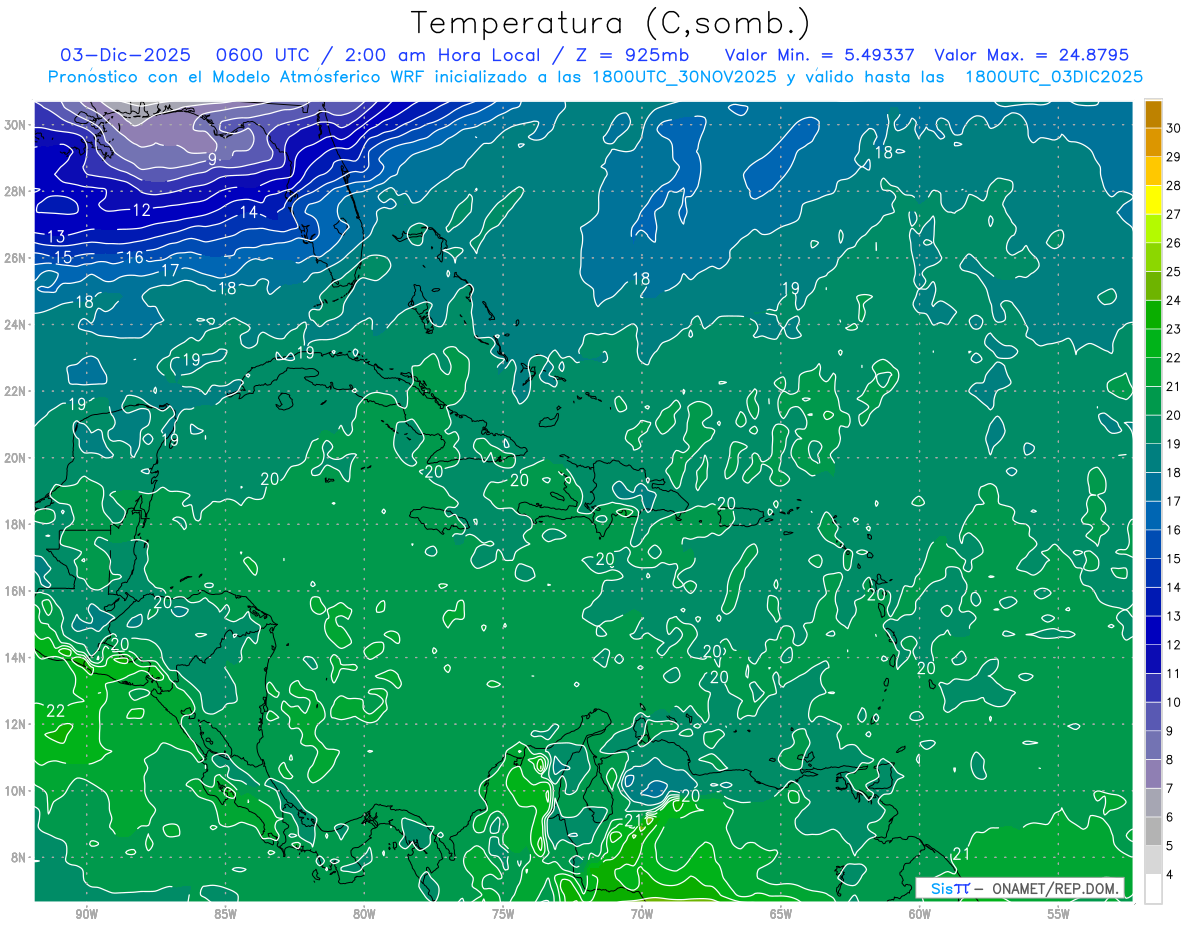Select the lavender swatch beside legend label 8
Viewport: 1200px width, 927px height.
pyautogui.click(x=1153, y=774)
